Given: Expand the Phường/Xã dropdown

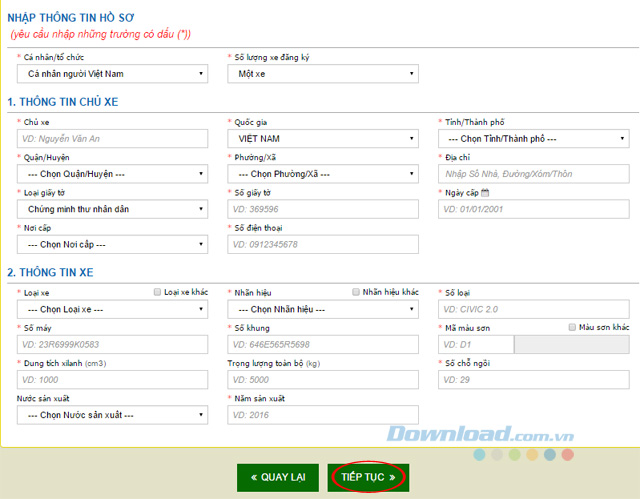Looking at the screenshot, I should point(323,174).
